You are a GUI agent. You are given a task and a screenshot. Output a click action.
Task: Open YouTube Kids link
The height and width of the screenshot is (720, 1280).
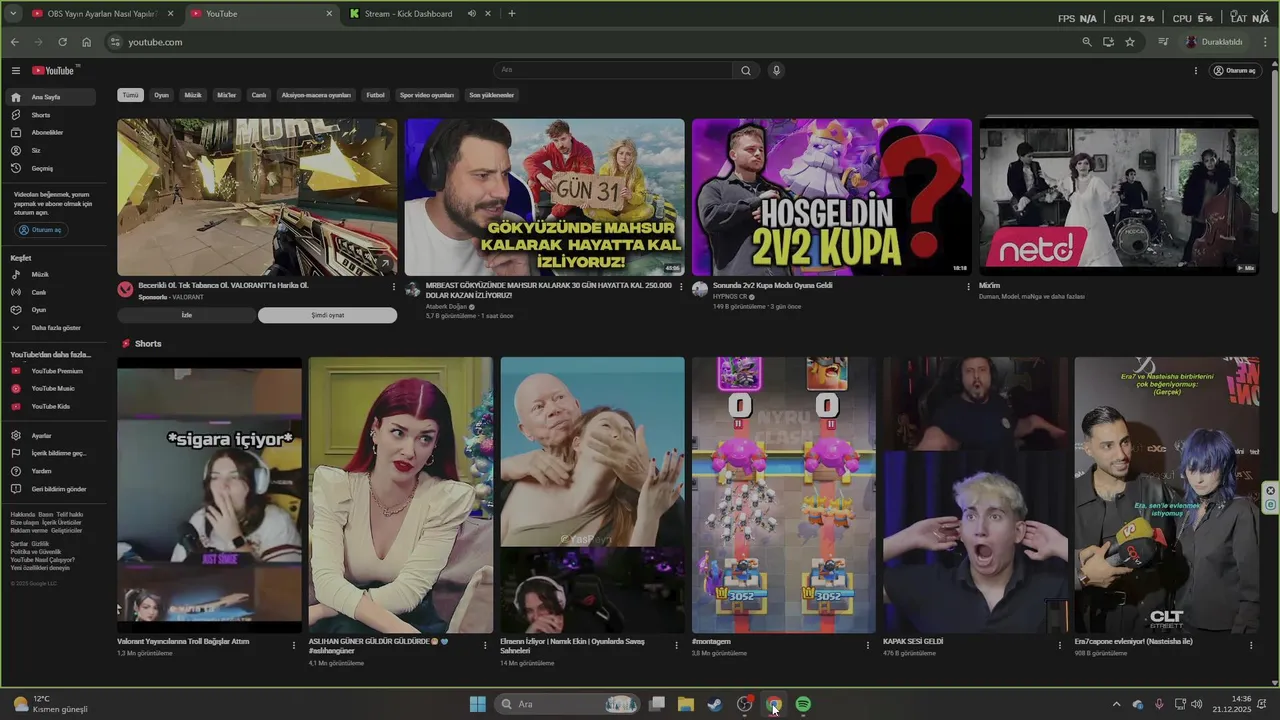point(52,406)
